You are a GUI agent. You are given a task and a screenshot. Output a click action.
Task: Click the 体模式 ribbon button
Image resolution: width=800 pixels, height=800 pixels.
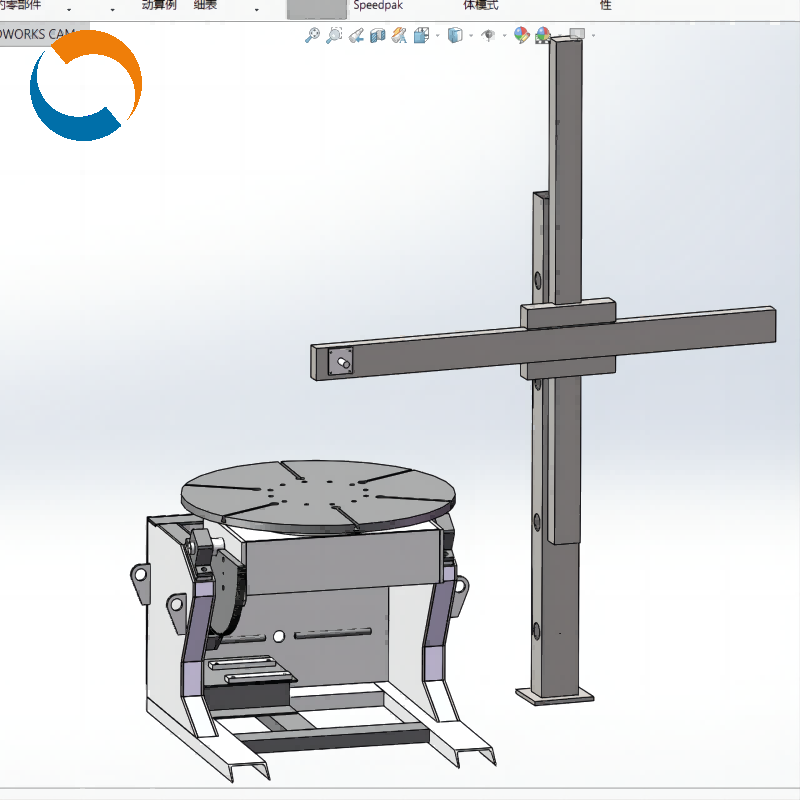[x=480, y=5]
